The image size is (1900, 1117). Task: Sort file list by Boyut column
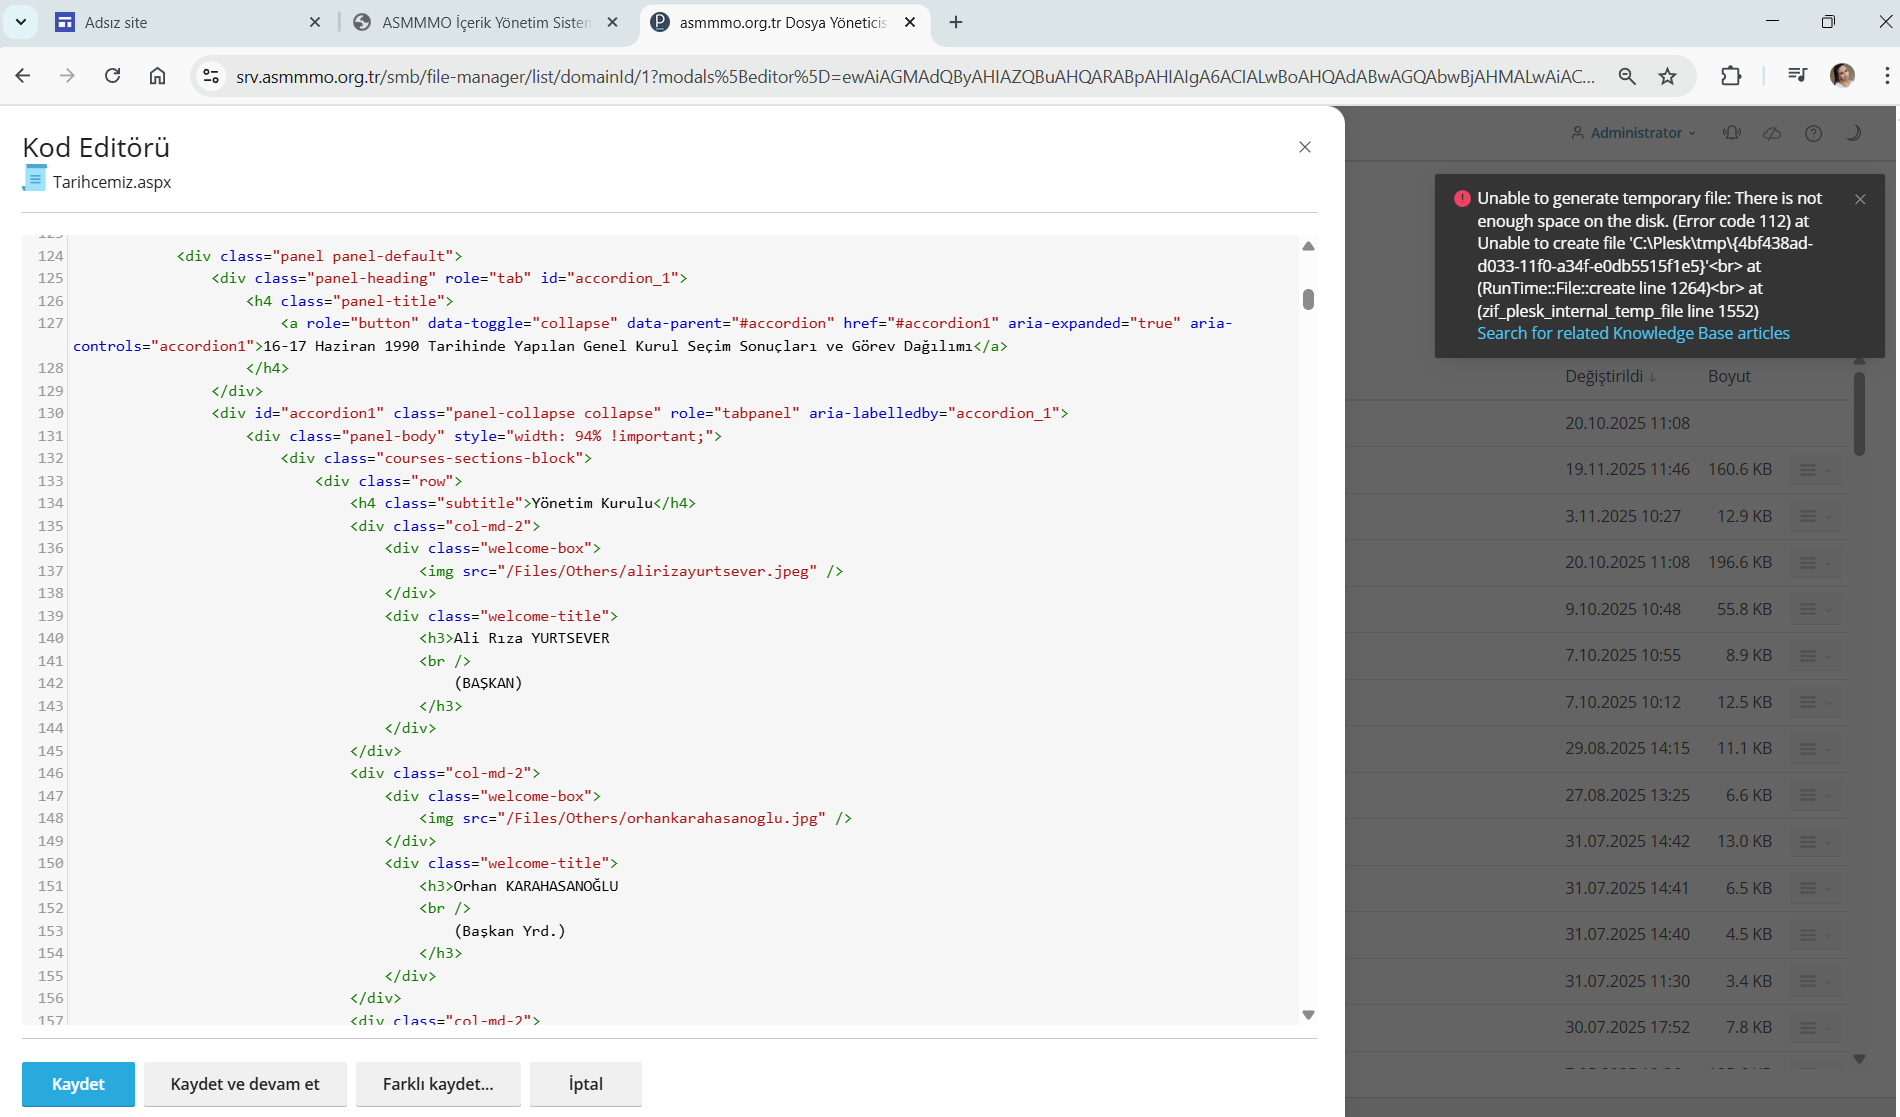[x=1729, y=376]
